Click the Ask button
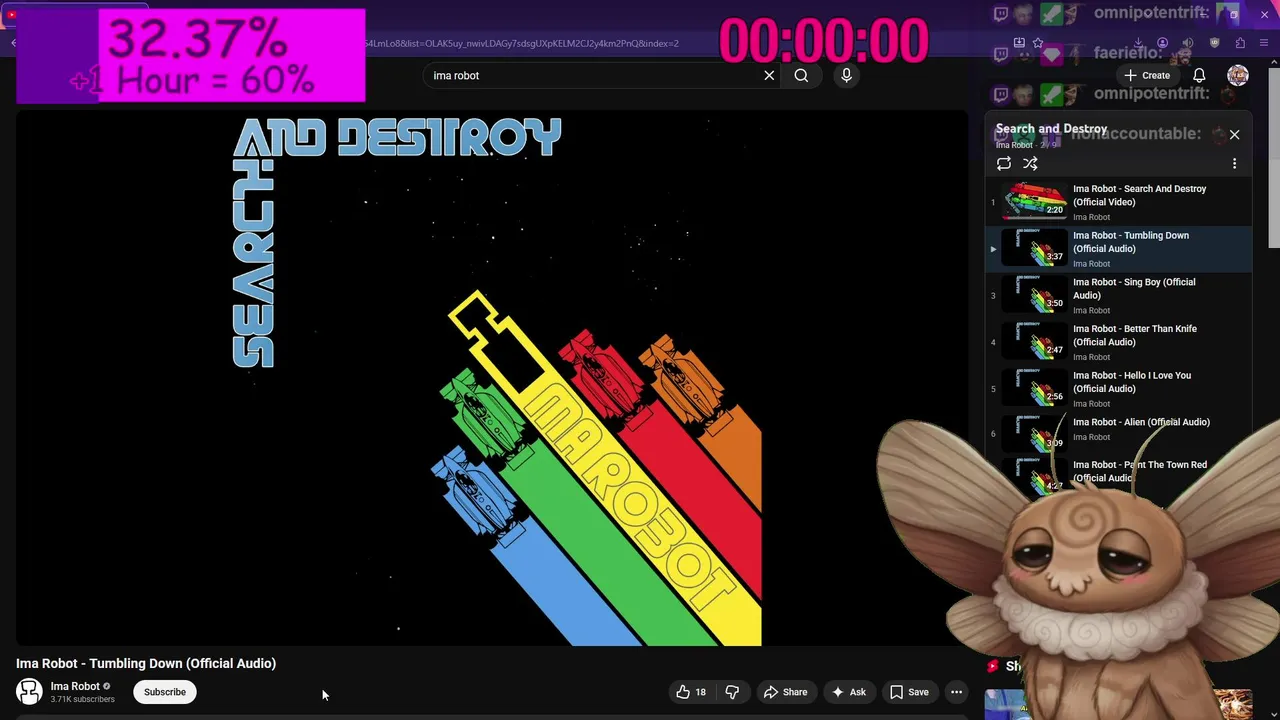This screenshot has height=720, width=1280. point(848,692)
